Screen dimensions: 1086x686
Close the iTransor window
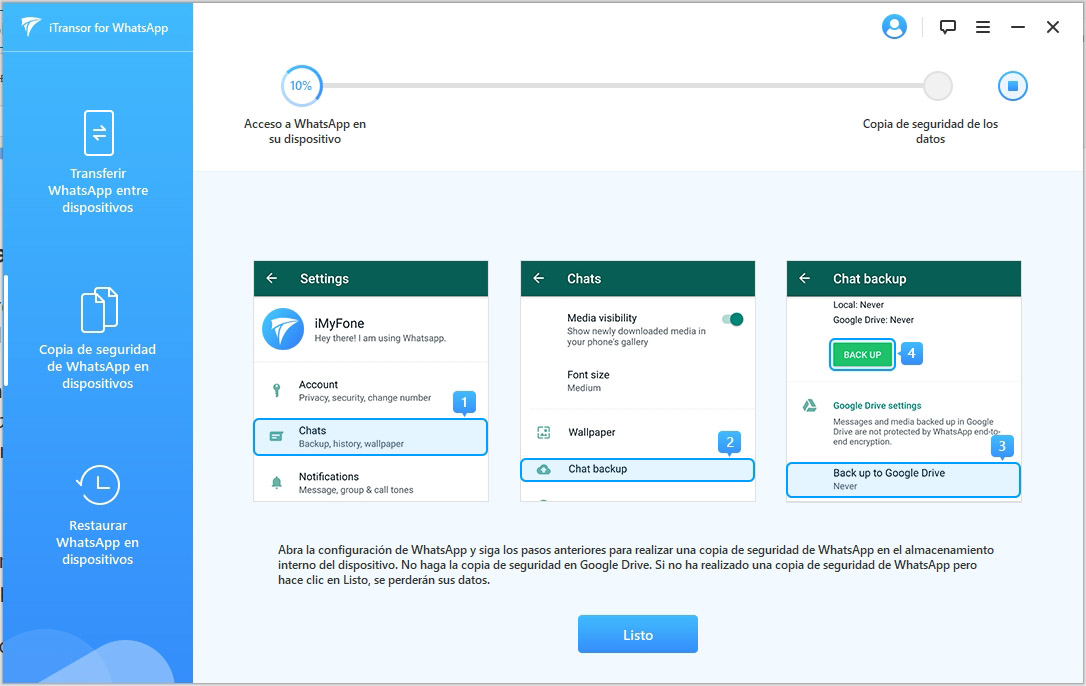(1053, 27)
